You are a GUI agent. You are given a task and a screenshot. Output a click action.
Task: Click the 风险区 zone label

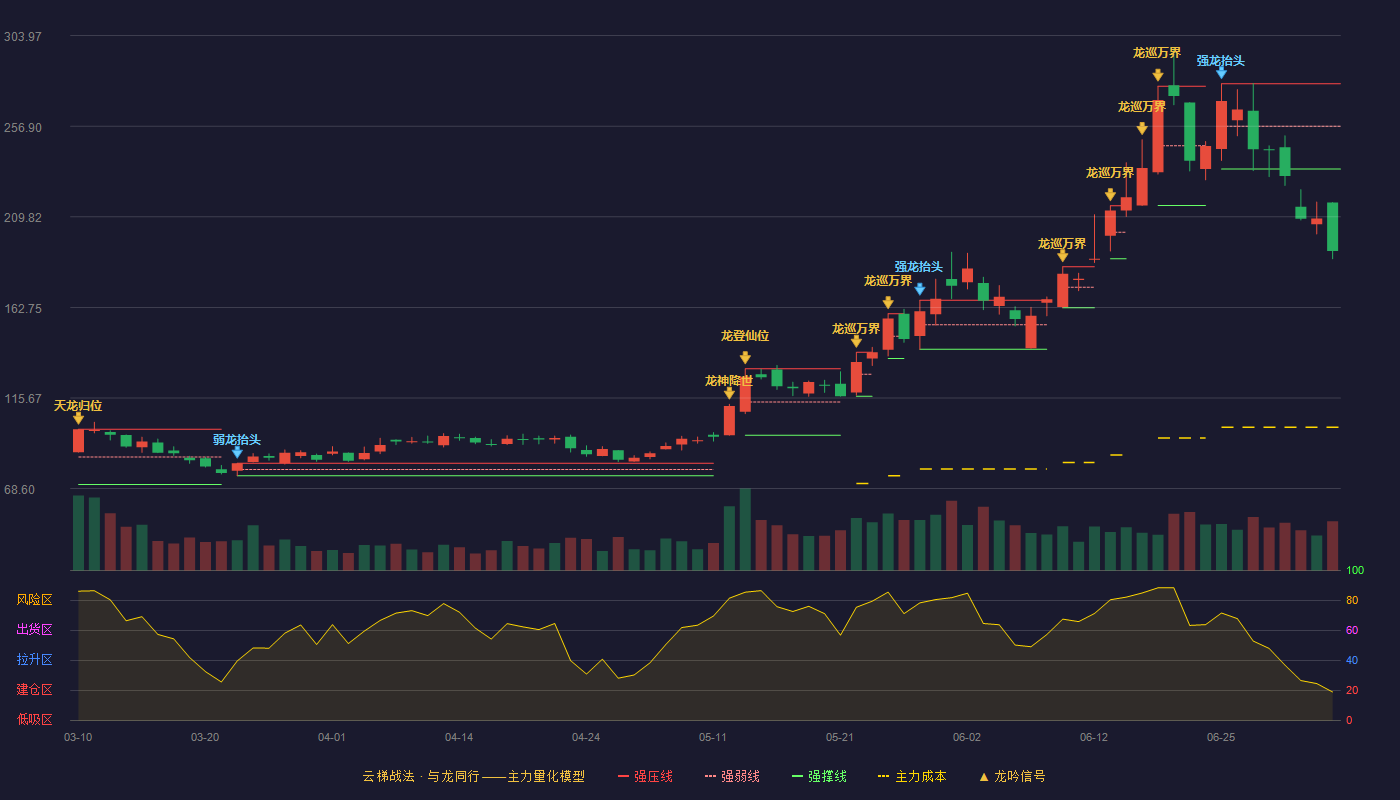[34, 600]
